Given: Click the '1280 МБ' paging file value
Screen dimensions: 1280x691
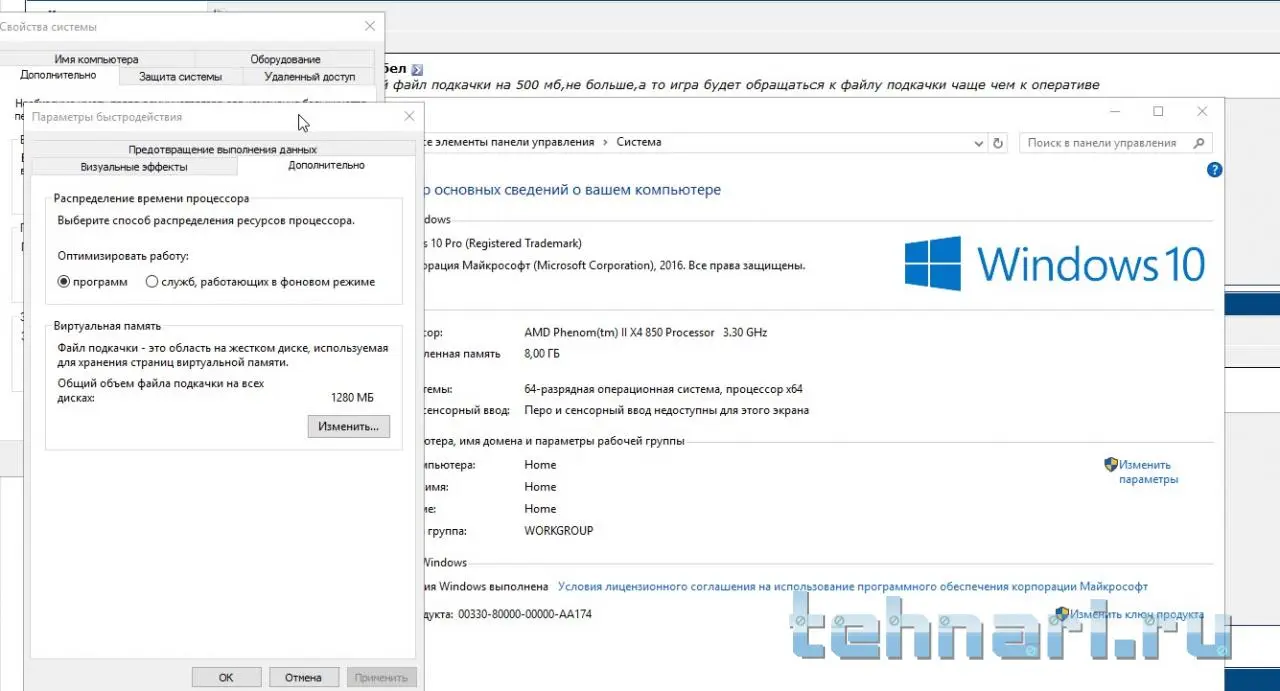Looking at the screenshot, I should pos(352,397).
